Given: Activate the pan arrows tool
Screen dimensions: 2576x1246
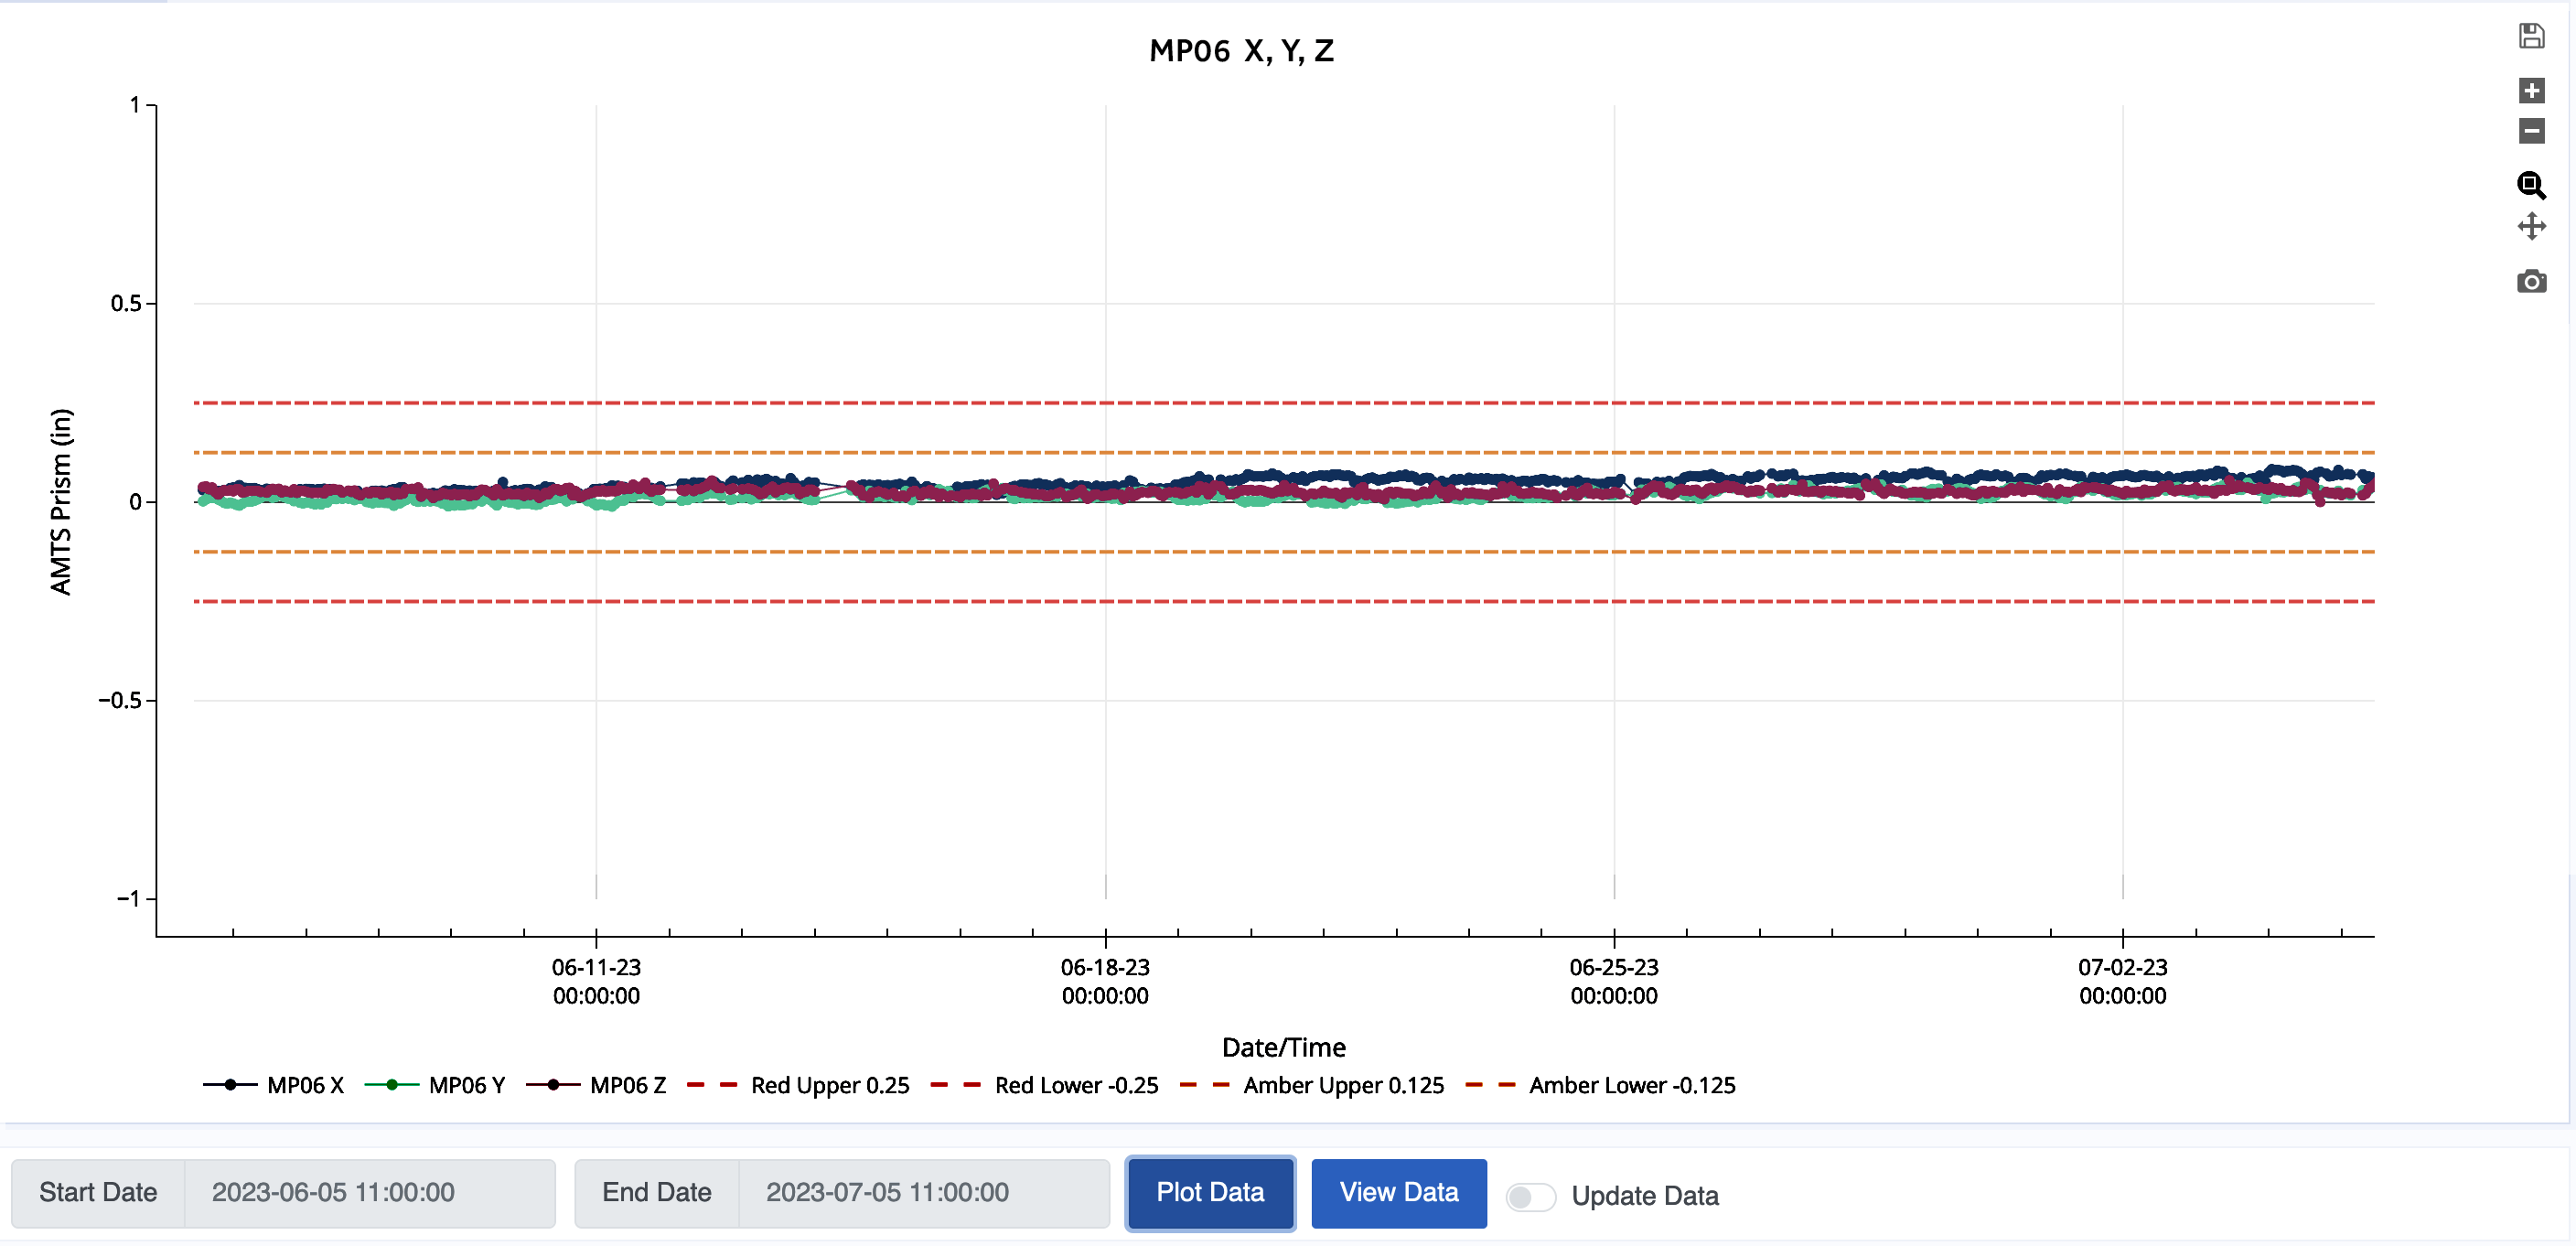Looking at the screenshot, I should pos(2531,226).
